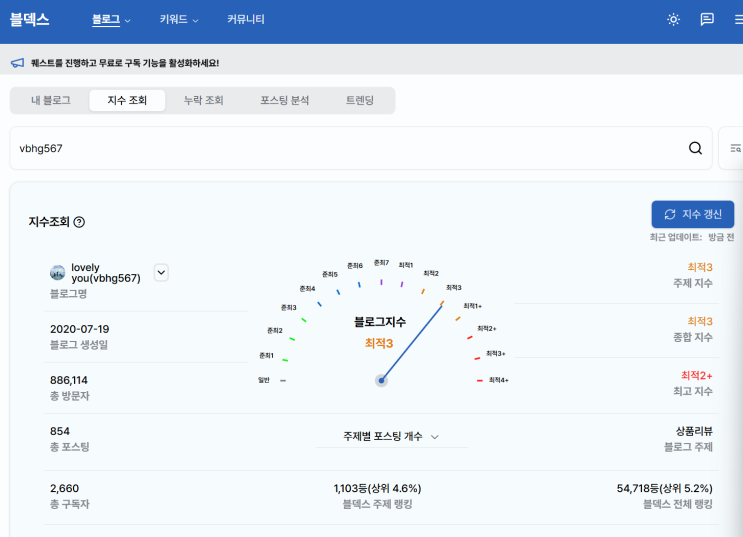
Task: Click the orange 최적3 under 블로그지수
Action: (379, 343)
